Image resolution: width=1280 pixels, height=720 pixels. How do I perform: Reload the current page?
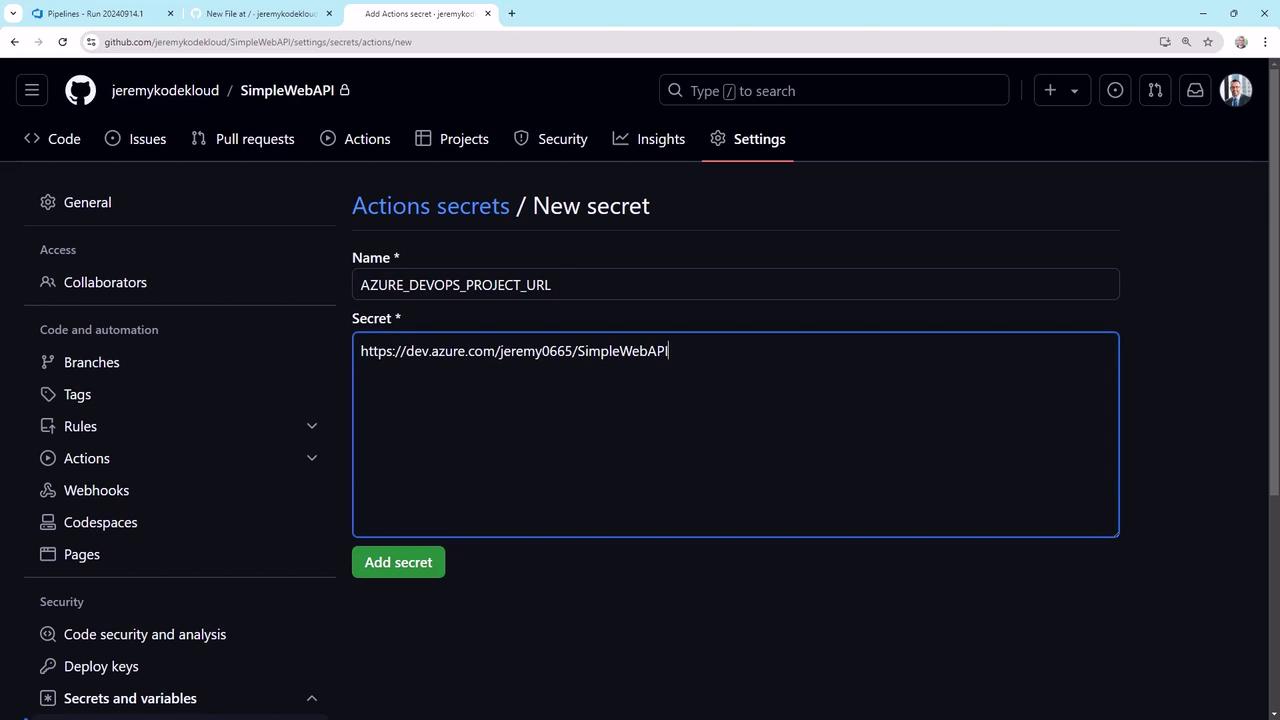(62, 42)
